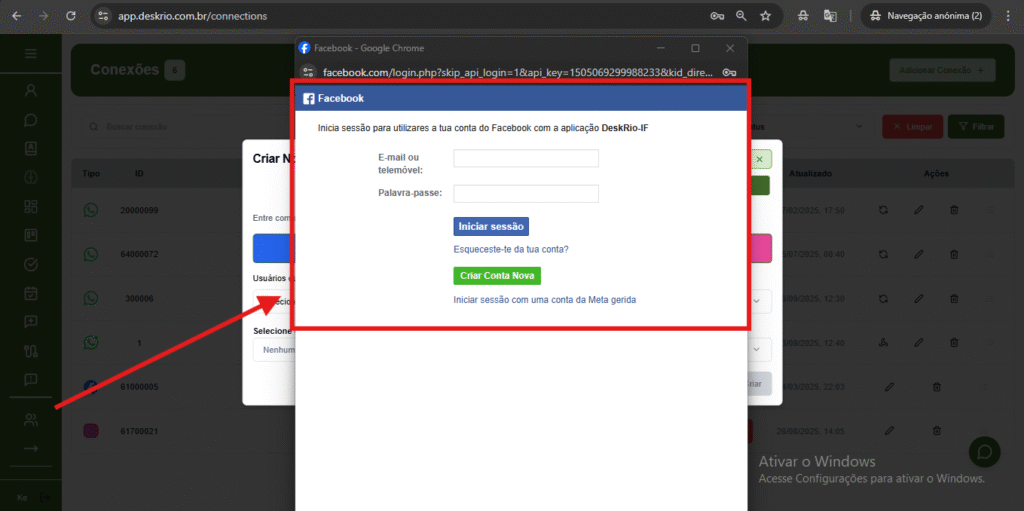Open the zoom magnifier icon in address bar
Screen dimensions: 1024x511
pos(741,16)
